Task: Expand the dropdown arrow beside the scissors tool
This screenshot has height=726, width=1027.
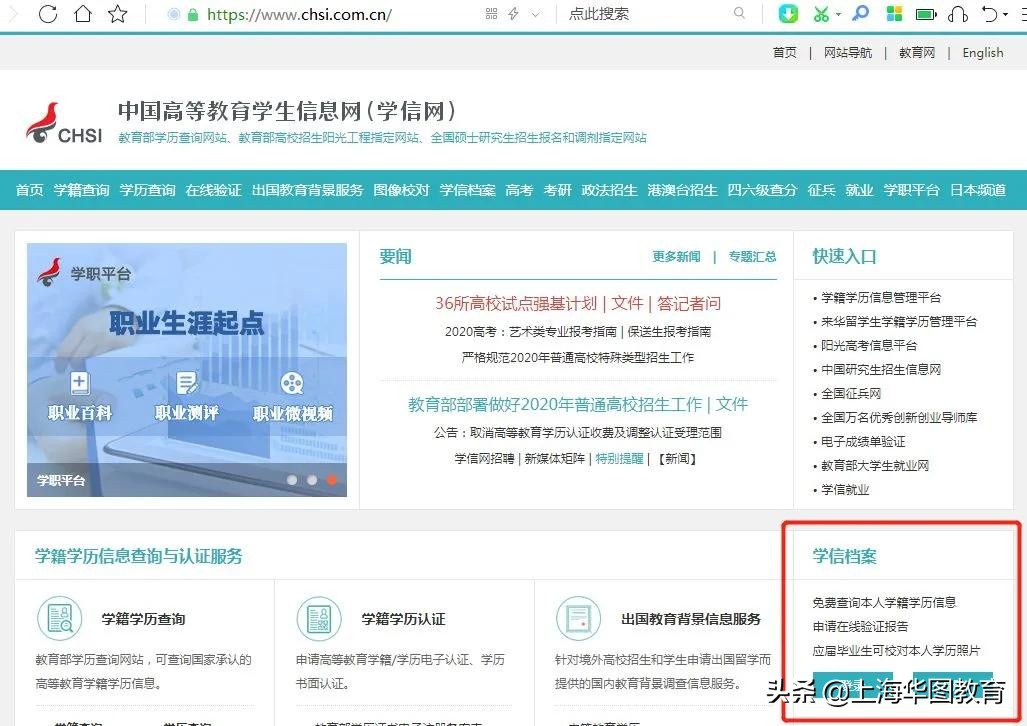Action: (x=837, y=14)
